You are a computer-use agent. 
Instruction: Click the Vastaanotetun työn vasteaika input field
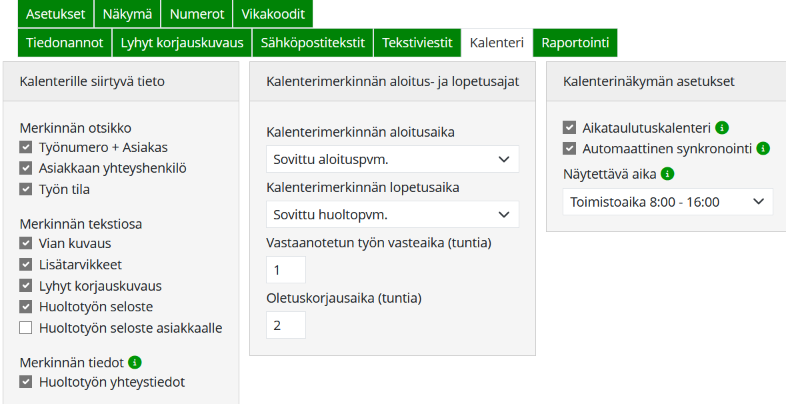click(286, 270)
